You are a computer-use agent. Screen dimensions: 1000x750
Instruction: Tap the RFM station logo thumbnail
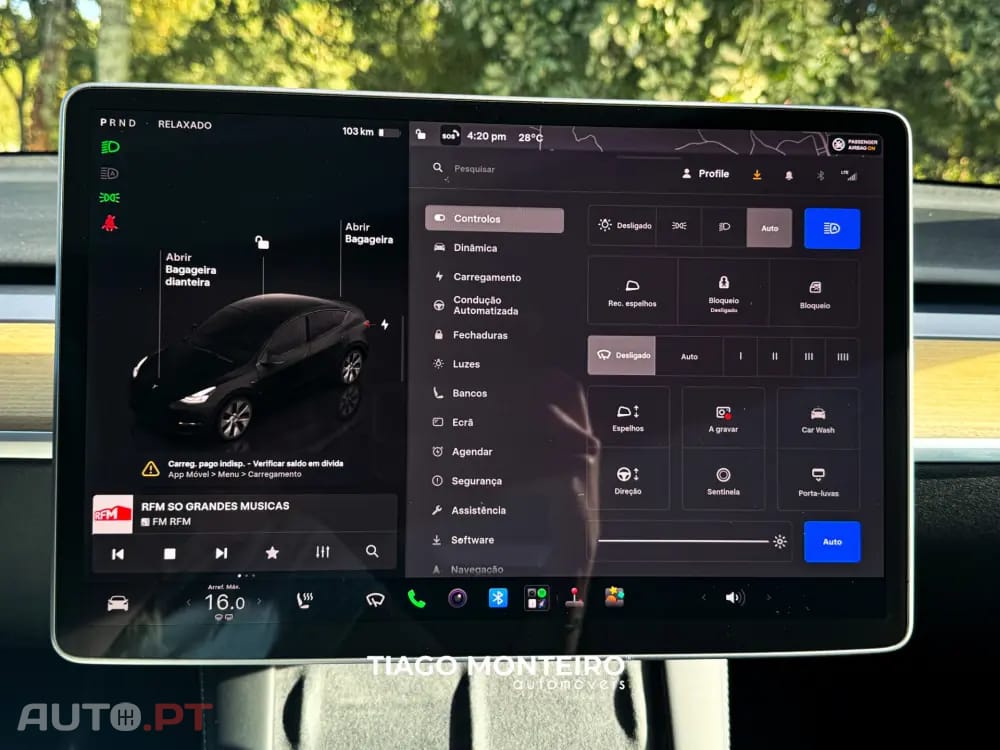point(113,514)
